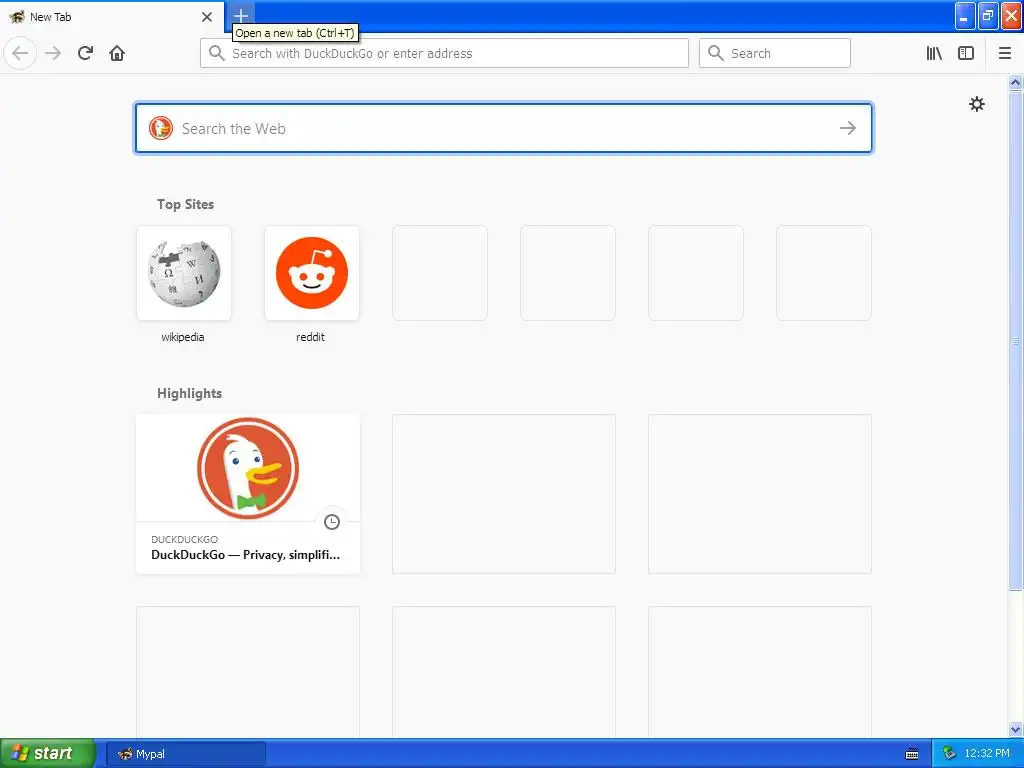Click the wikipedia label under the tile
This screenshot has height=768, width=1024.
click(x=183, y=337)
